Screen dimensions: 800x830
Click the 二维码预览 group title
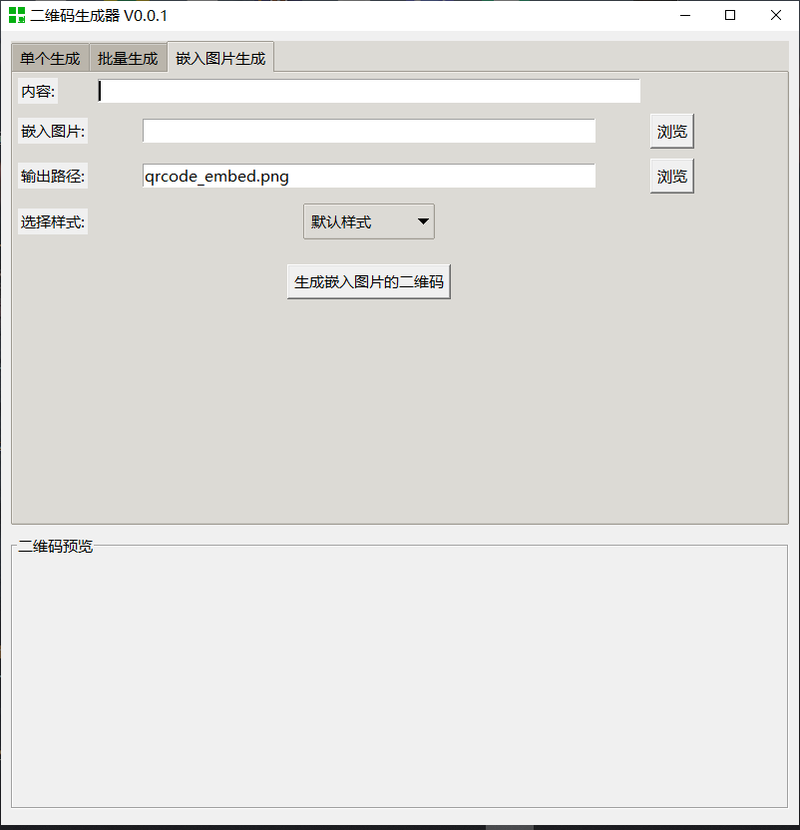(56, 546)
